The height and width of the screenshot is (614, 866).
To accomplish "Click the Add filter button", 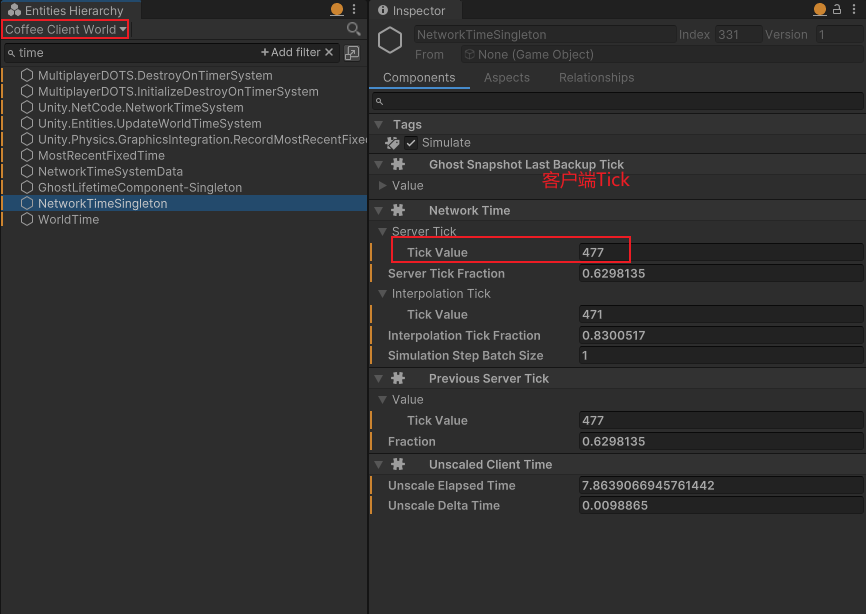I will pos(291,52).
